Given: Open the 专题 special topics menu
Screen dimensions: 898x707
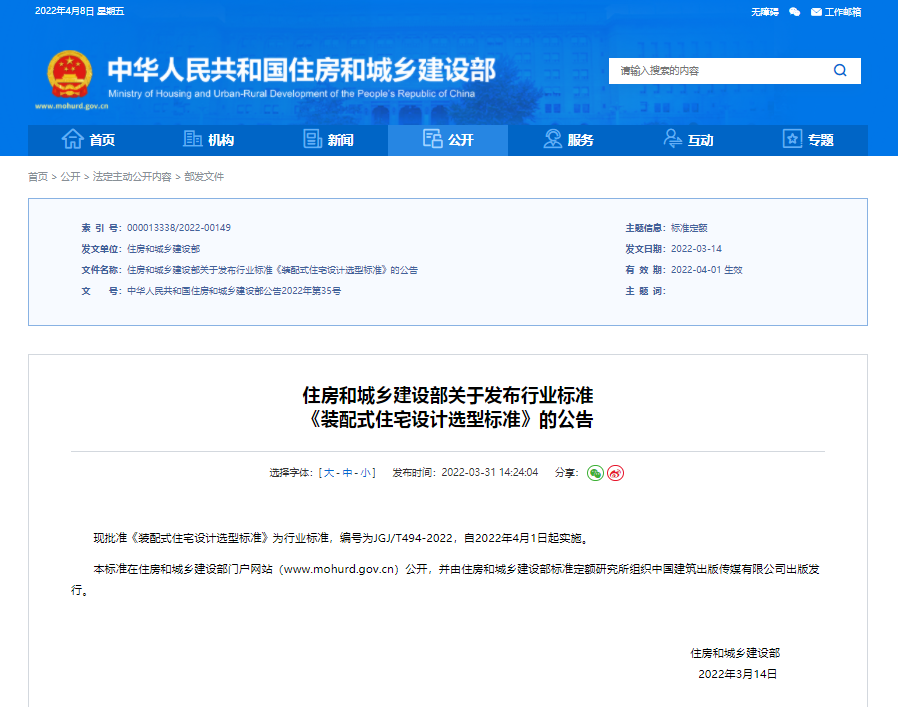Looking at the screenshot, I should click(x=808, y=140).
